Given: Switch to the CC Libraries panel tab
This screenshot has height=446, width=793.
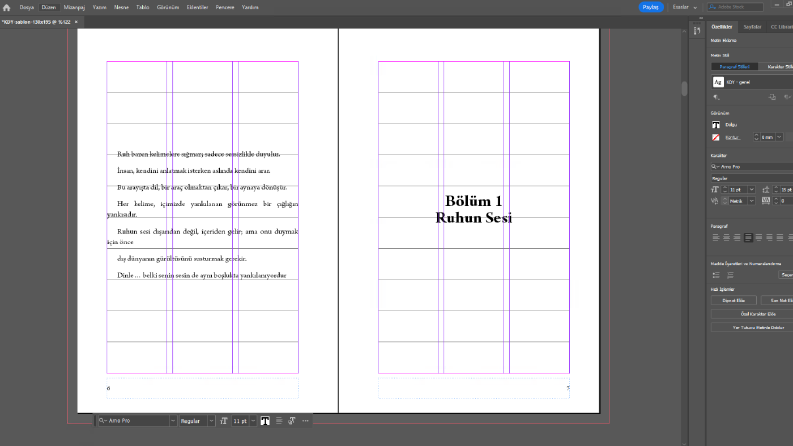Looking at the screenshot, I should pyautogui.click(x=781, y=27).
